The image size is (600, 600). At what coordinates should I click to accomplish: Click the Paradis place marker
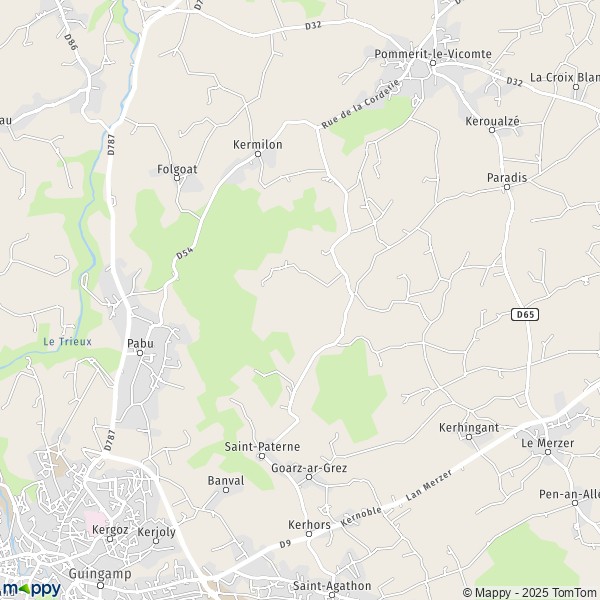tap(507, 187)
